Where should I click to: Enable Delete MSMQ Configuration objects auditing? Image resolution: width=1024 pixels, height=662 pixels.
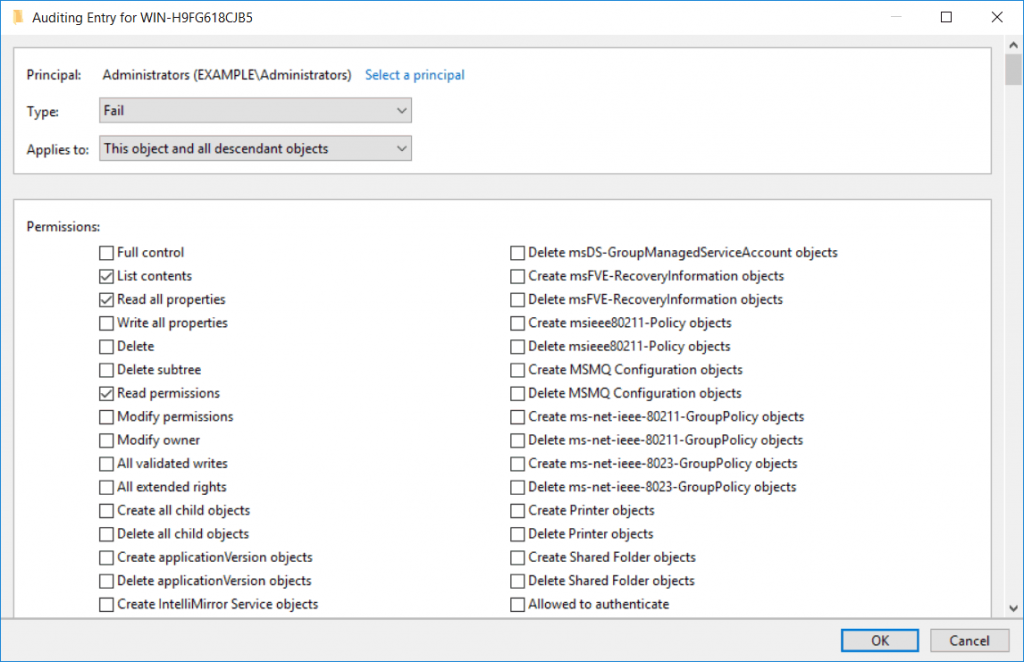pyautogui.click(x=518, y=393)
